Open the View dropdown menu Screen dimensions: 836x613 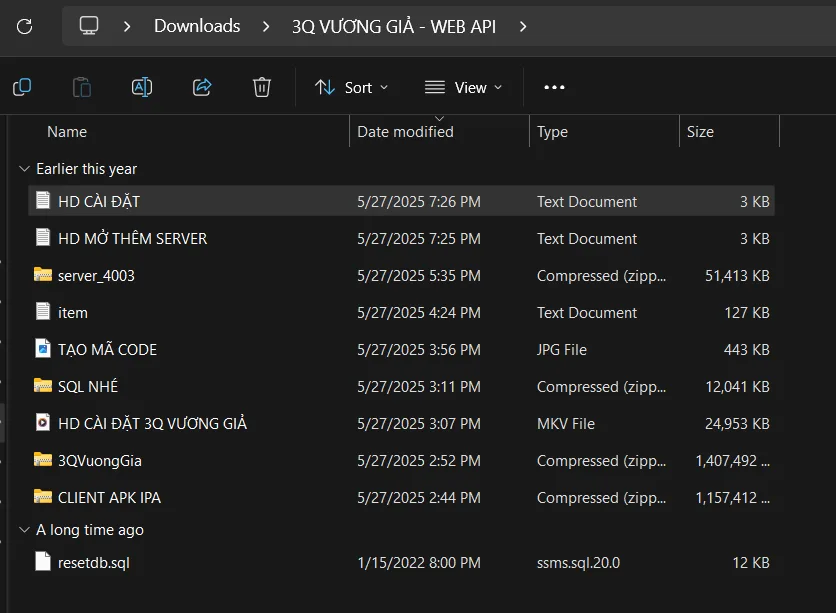coord(463,87)
